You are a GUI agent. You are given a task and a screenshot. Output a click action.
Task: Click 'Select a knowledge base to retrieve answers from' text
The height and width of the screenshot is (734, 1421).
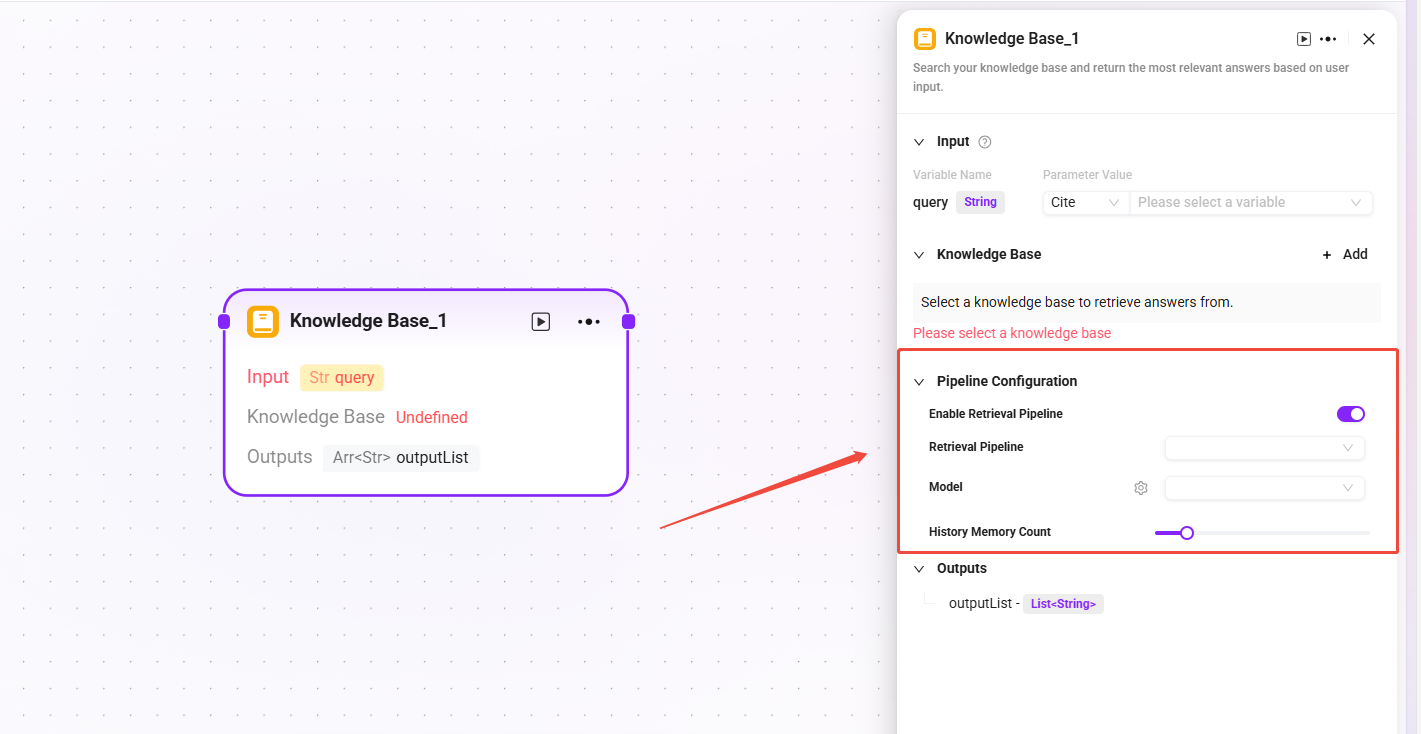pyautogui.click(x=1077, y=302)
